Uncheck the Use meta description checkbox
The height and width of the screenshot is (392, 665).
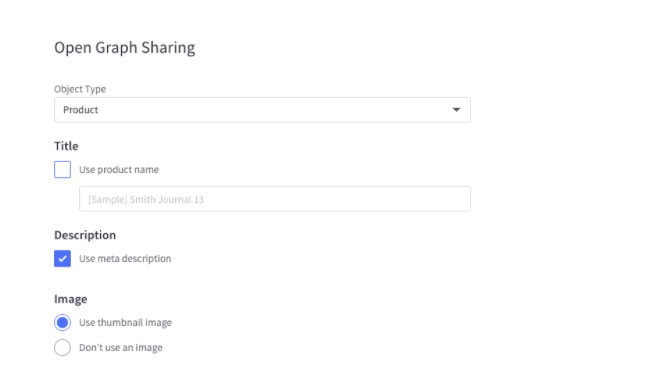point(62,259)
